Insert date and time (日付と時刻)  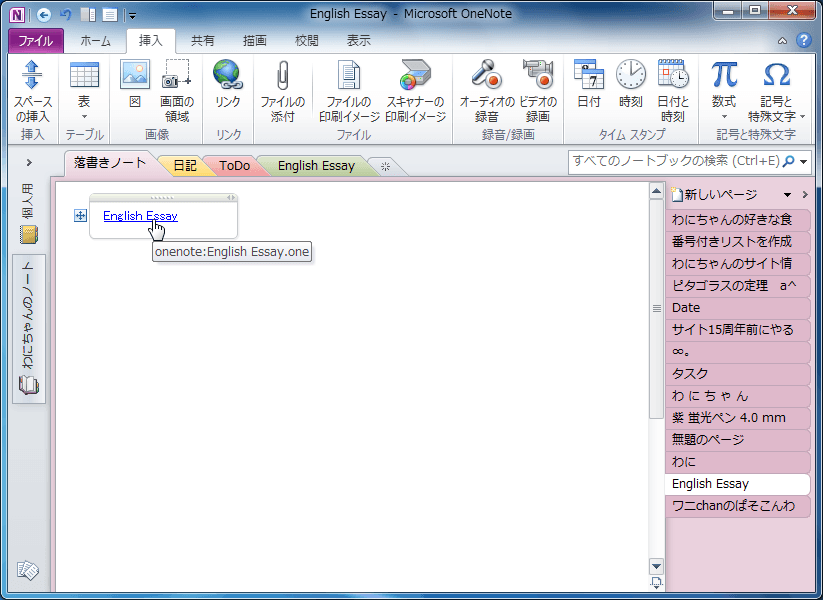pos(673,91)
